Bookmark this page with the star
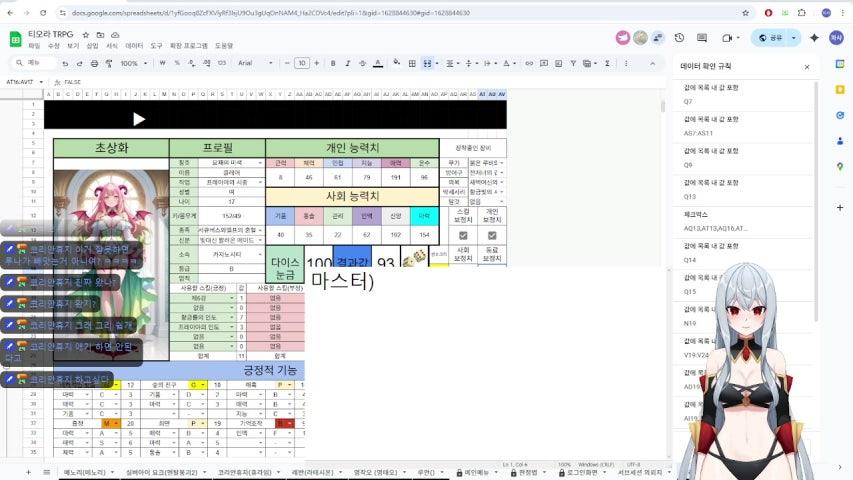 (745, 13)
